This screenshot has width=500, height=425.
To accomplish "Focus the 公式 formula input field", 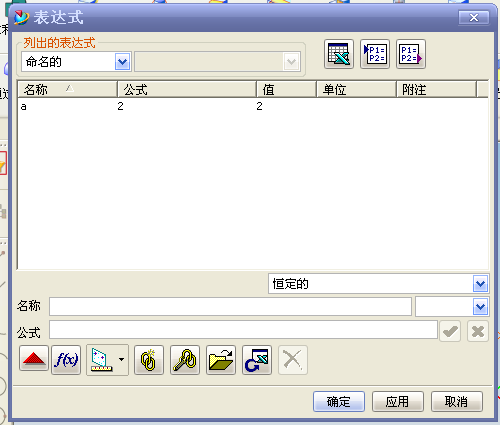I will (x=243, y=330).
